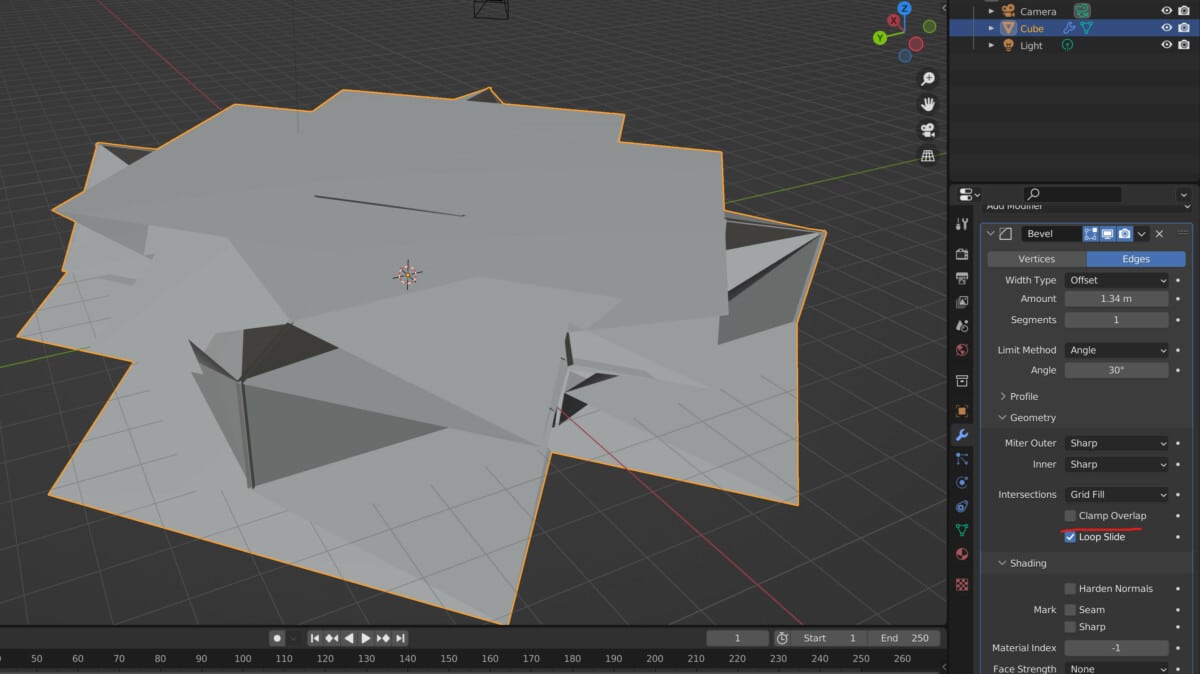Open the World Properties globe tab
This screenshot has height=674, width=1200.
click(x=961, y=350)
